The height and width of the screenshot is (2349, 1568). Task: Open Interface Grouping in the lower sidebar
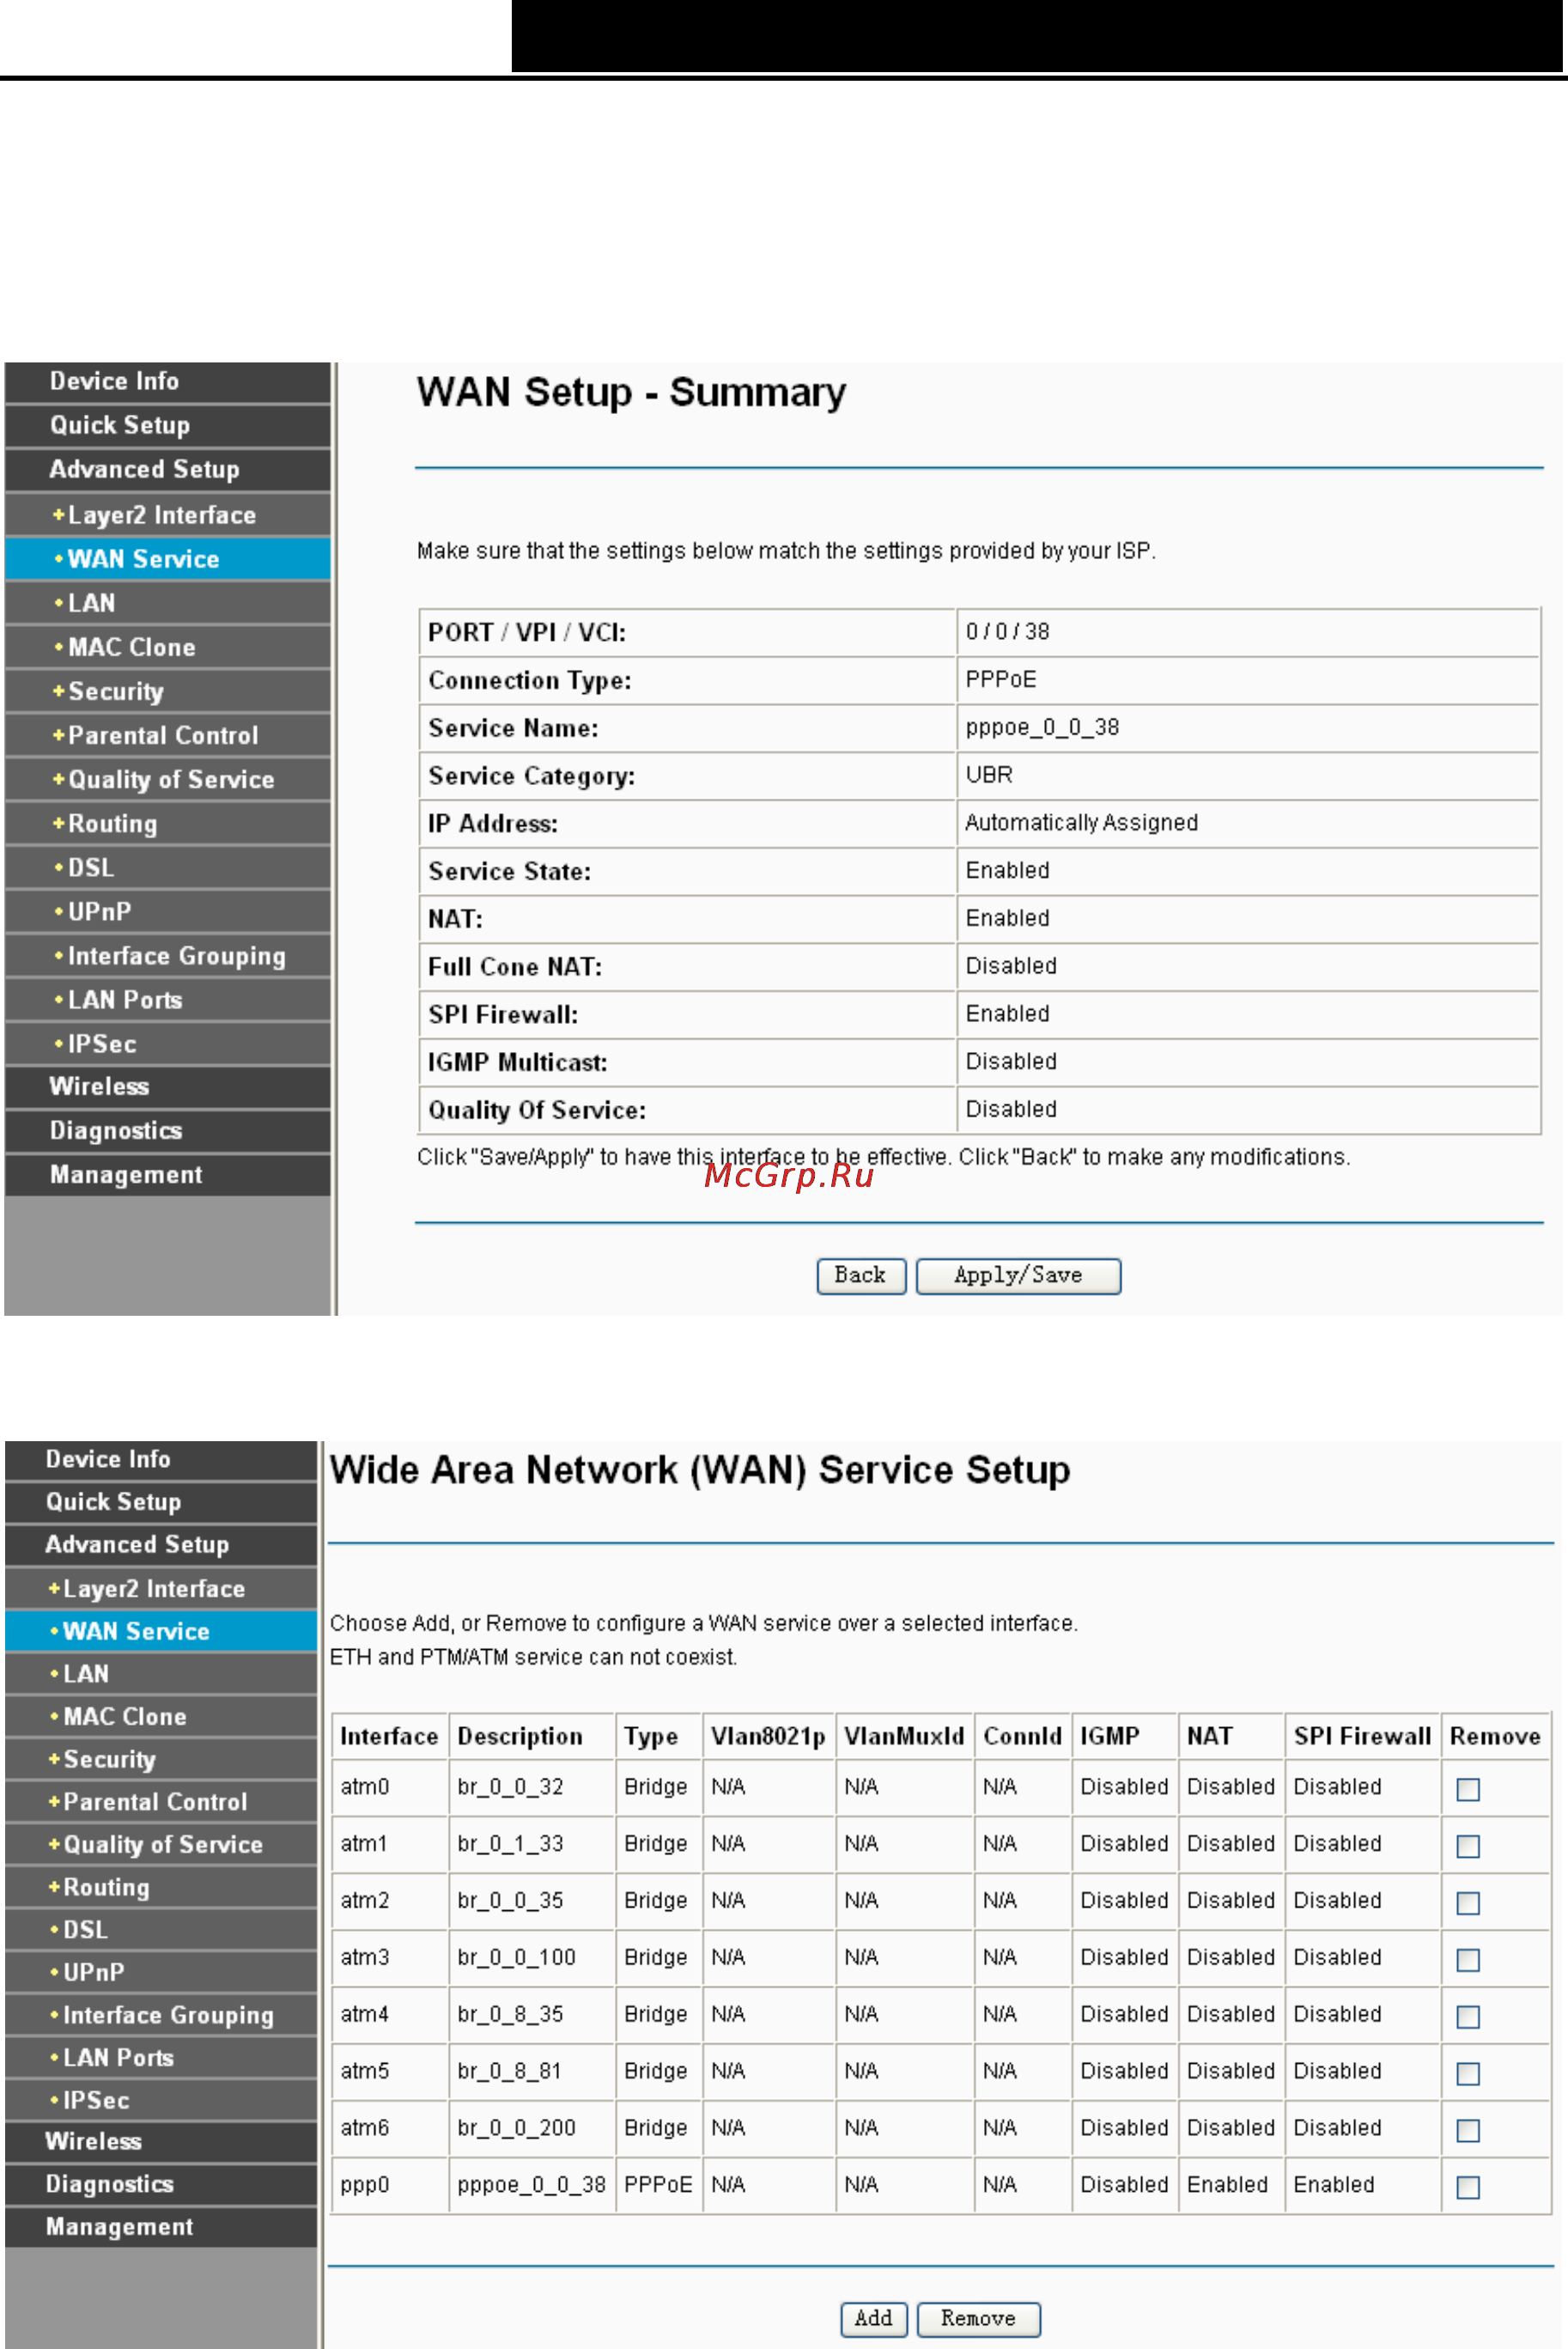click(x=161, y=2015)
